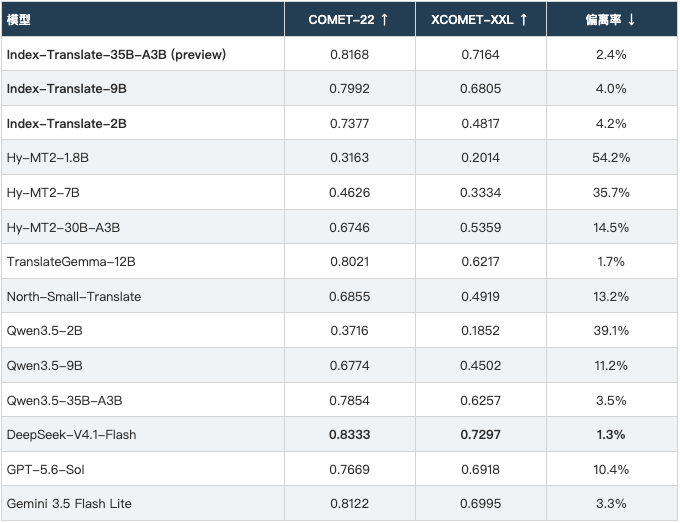Screen dimensions: 680x523
Task: Select the Index-Translate-9B model name
Action: (x=66, y=88)
